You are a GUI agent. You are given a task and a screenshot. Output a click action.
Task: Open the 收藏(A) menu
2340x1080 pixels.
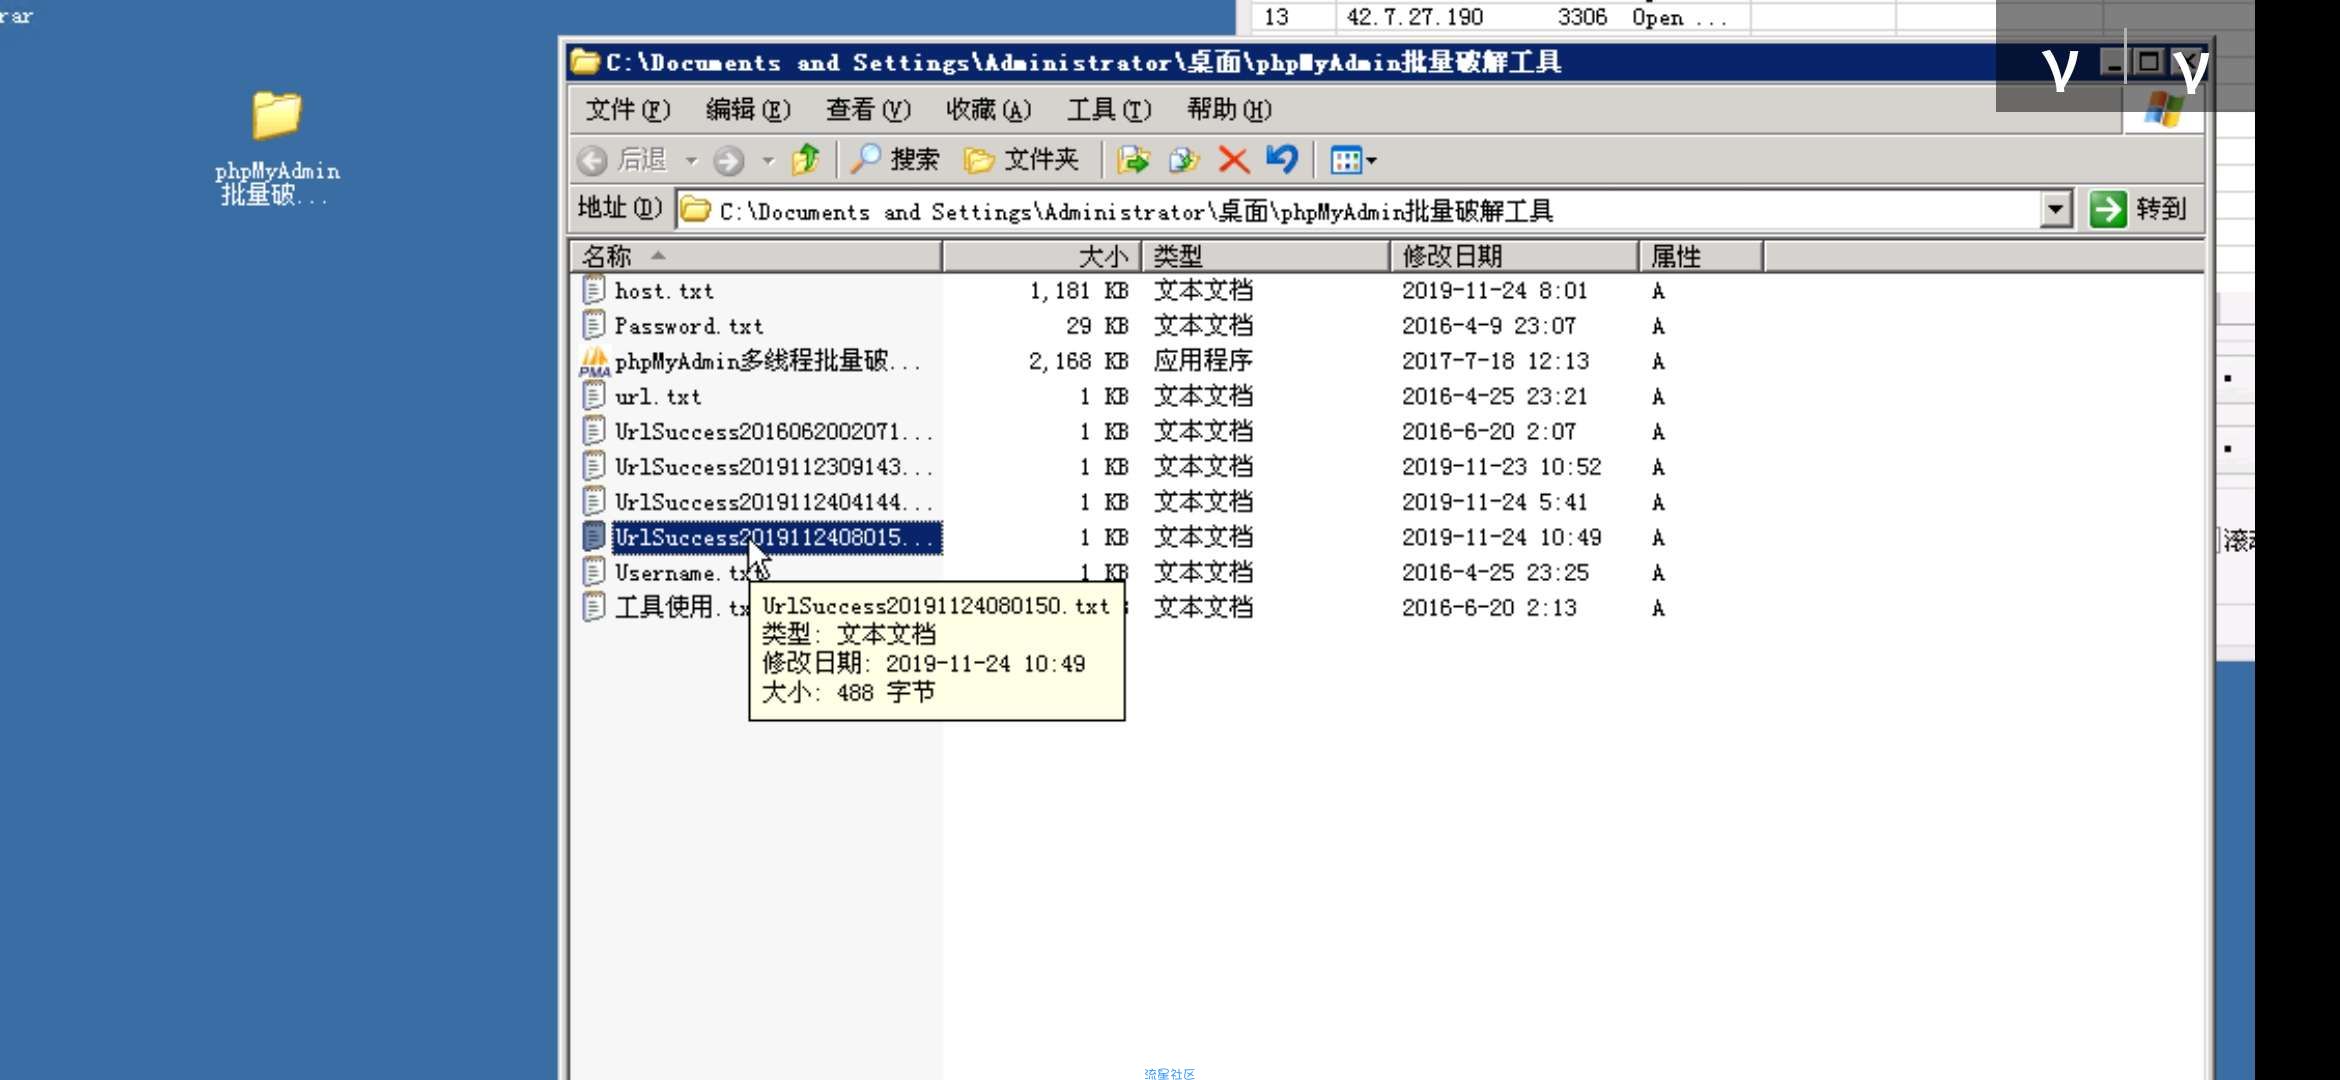988,109
